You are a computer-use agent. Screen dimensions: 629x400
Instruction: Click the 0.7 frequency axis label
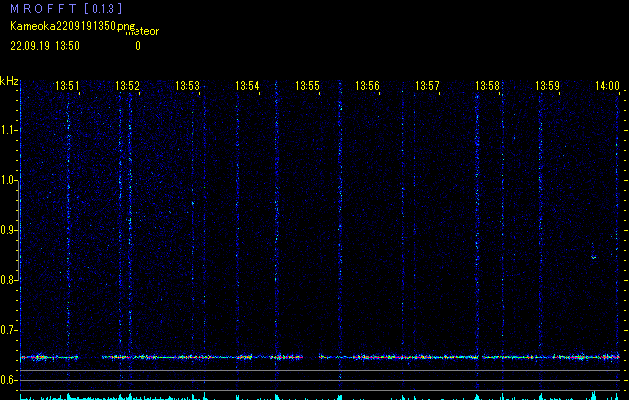(9, 330)
